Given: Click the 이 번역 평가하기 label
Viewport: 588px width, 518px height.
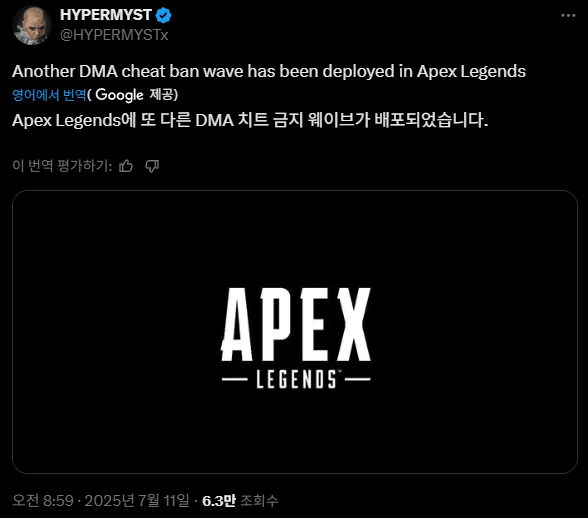Looking at the screenshot, I should tap(62, 165).
